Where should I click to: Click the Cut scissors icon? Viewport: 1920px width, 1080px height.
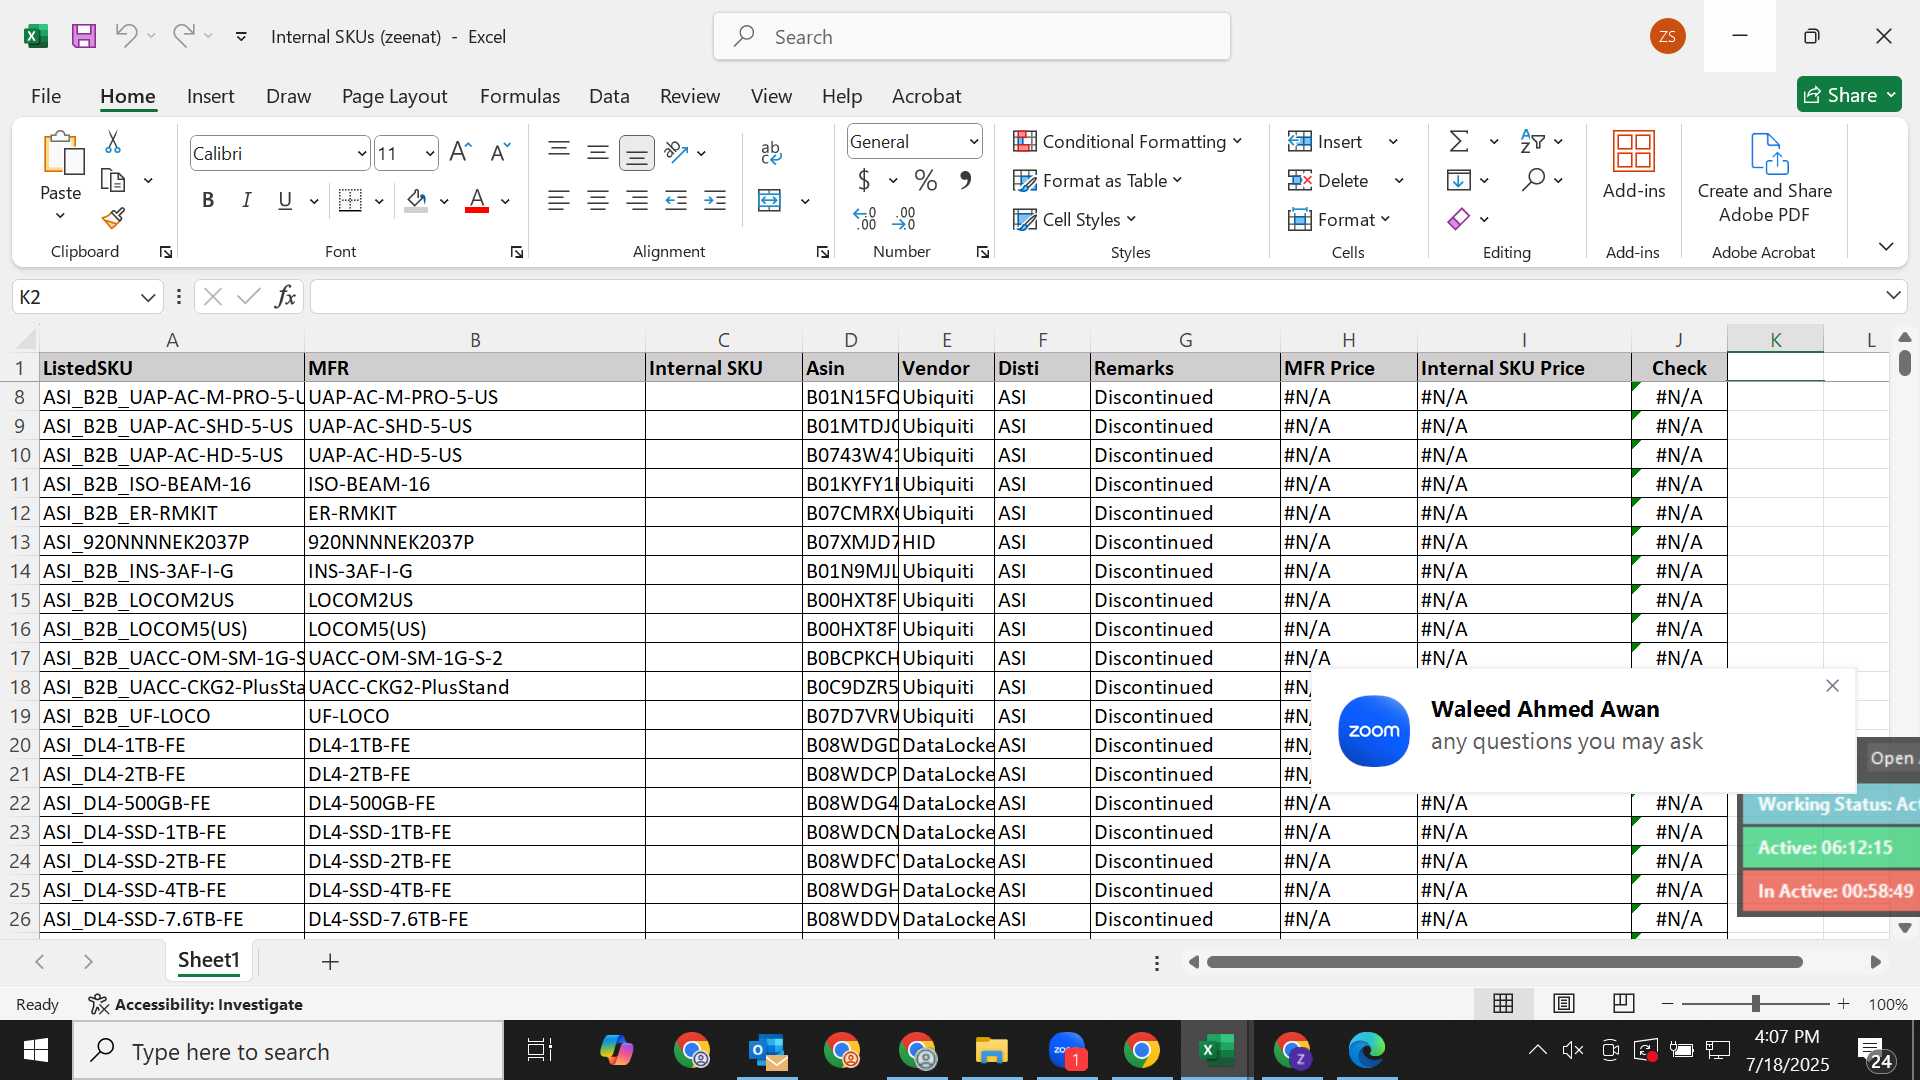coord(113,142)
